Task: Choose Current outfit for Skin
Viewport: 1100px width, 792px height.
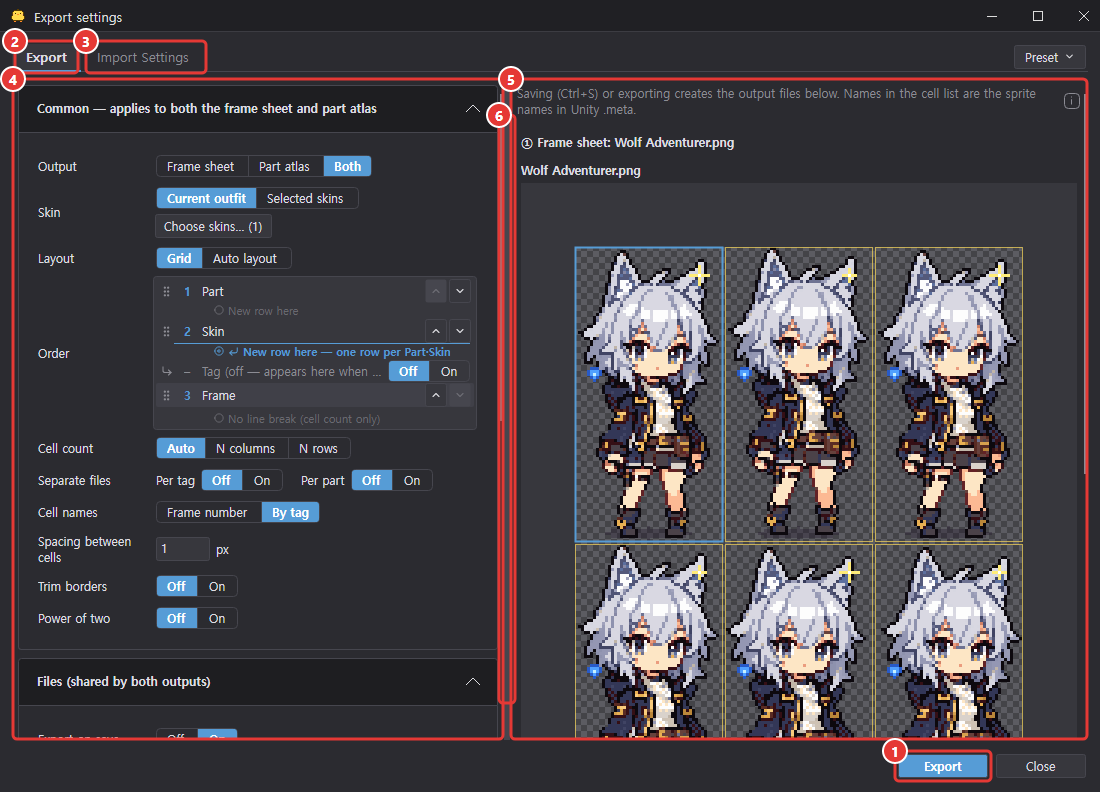Action: point(206,199)
